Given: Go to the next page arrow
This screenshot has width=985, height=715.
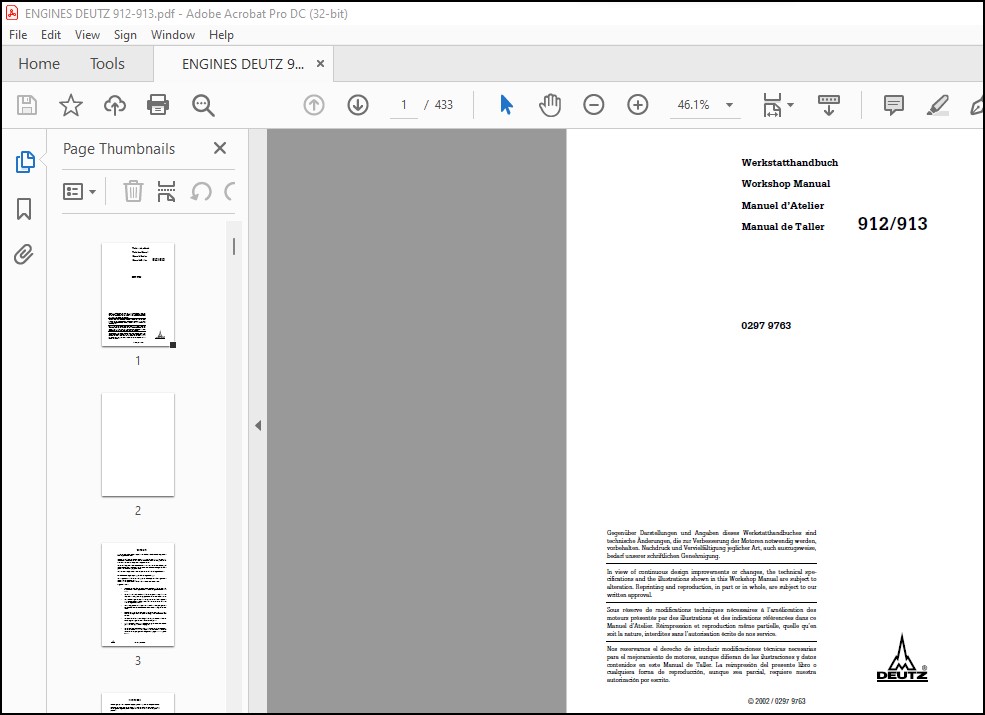Looking at the screenshot, I should [x=358, y=105].
